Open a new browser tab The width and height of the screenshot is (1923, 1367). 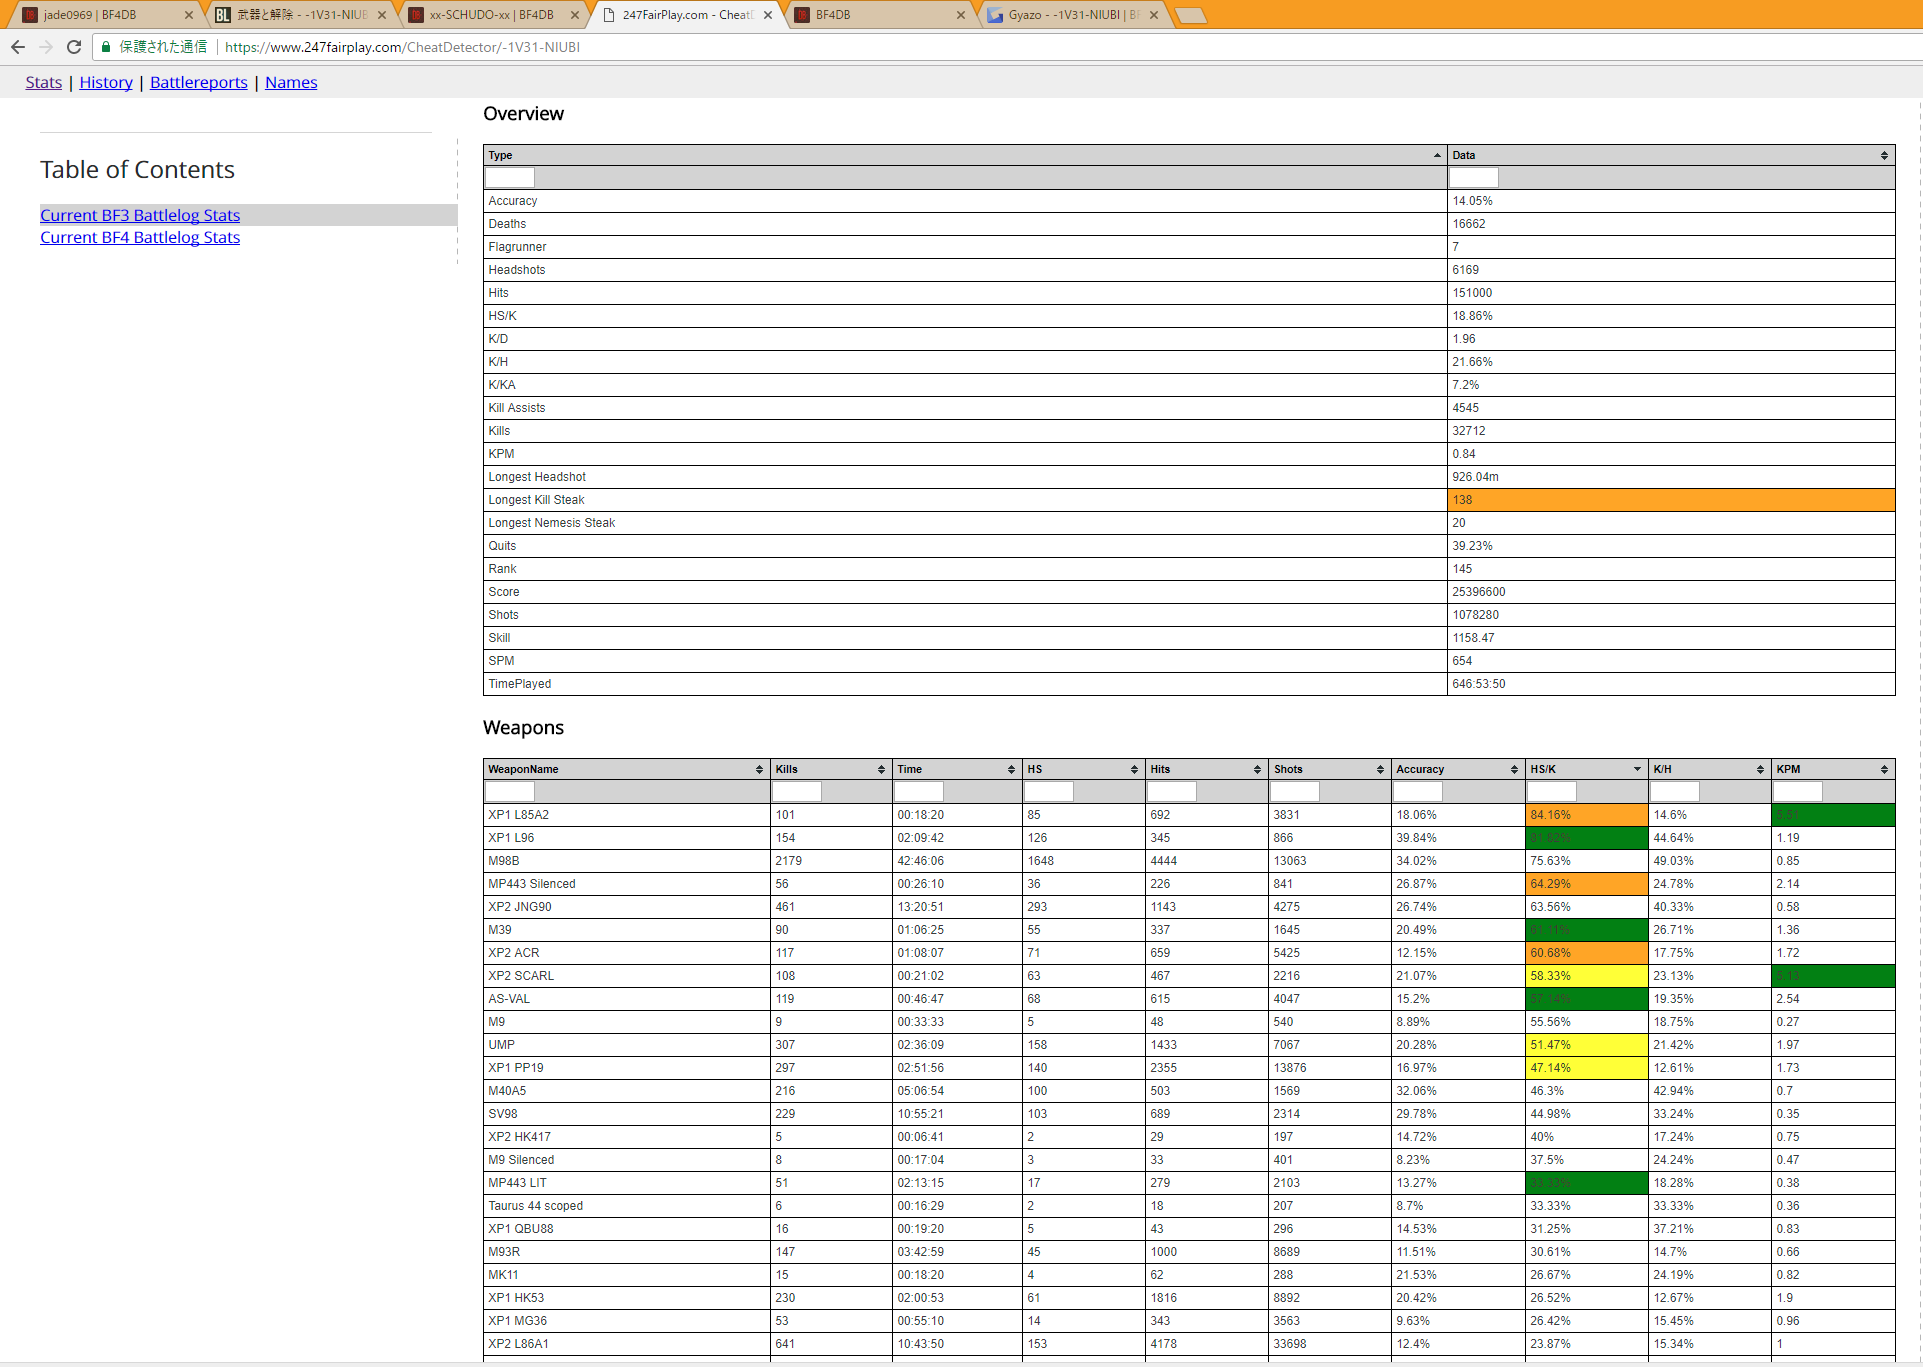(x=1190, y=15)
